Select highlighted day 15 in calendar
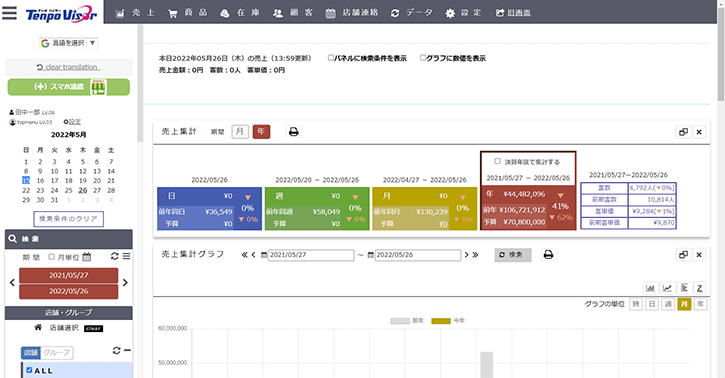Image resolution: width=725 pixels, height=378 pixels. tap(26, 181)
